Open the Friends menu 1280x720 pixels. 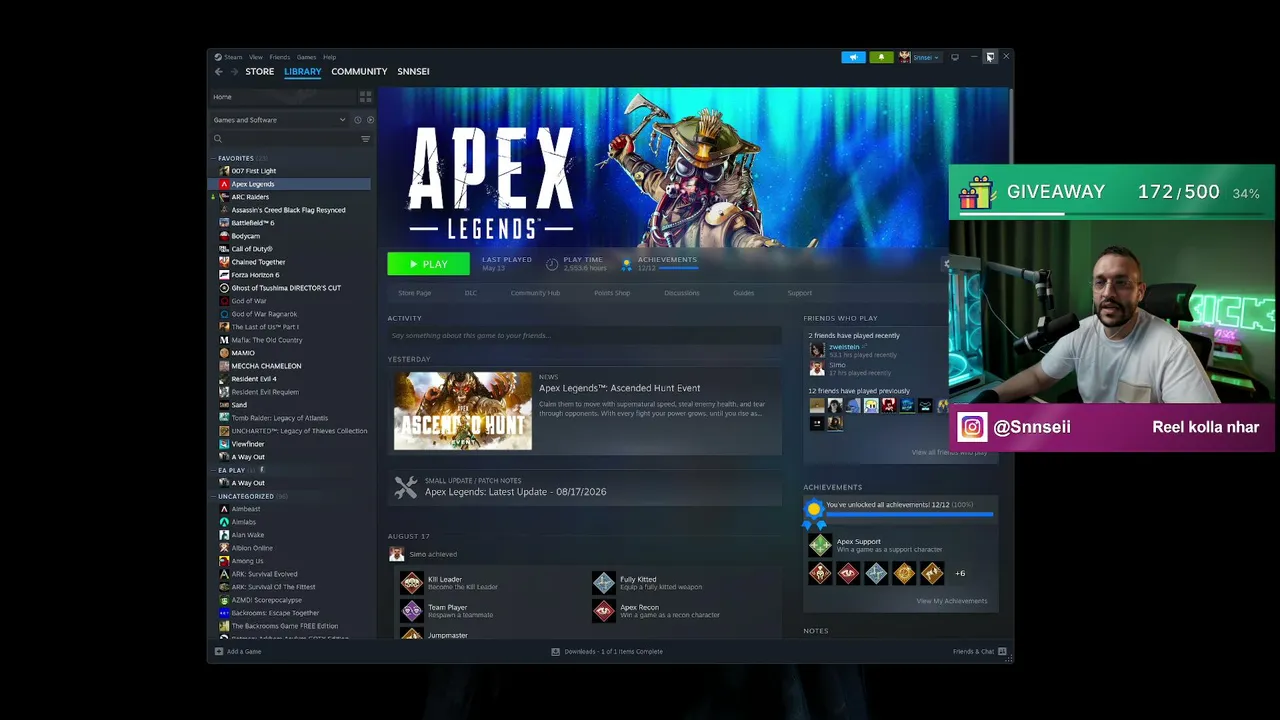point(280,57)
